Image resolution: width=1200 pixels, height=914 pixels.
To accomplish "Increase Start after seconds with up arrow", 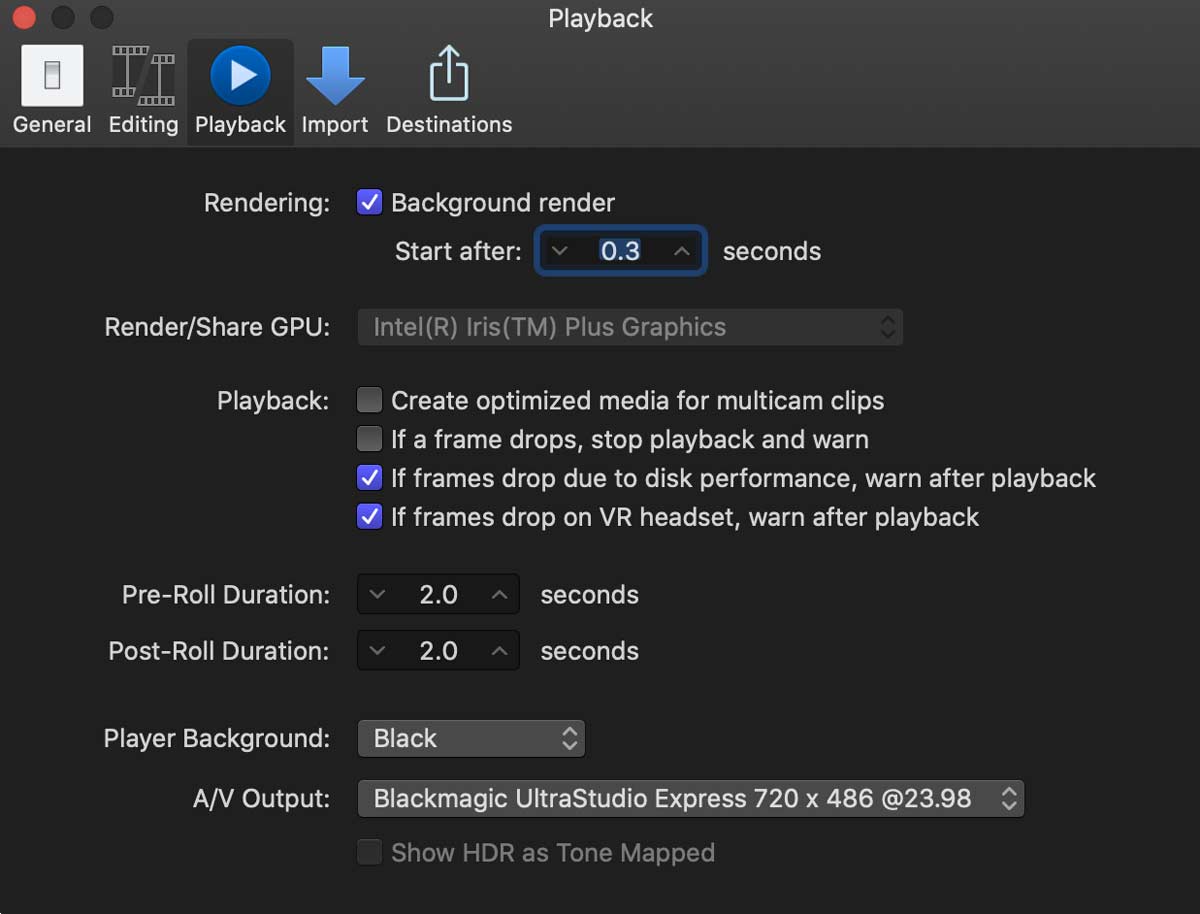I will pyautogui.click(x=682, y=251).
